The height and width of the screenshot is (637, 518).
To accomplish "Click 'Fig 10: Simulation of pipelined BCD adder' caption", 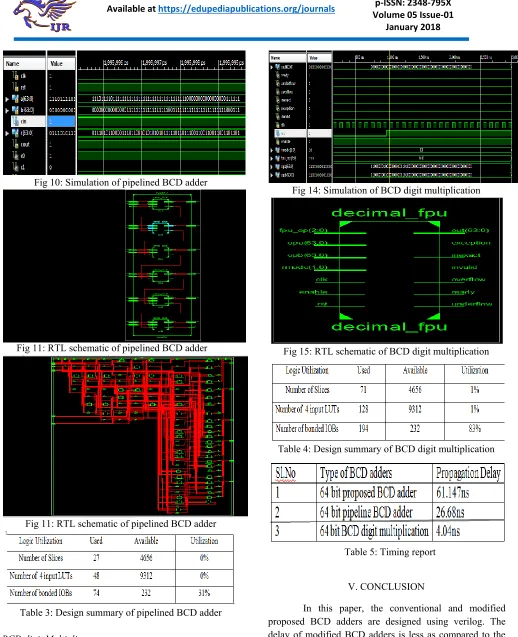I will (x=121, y=182).
